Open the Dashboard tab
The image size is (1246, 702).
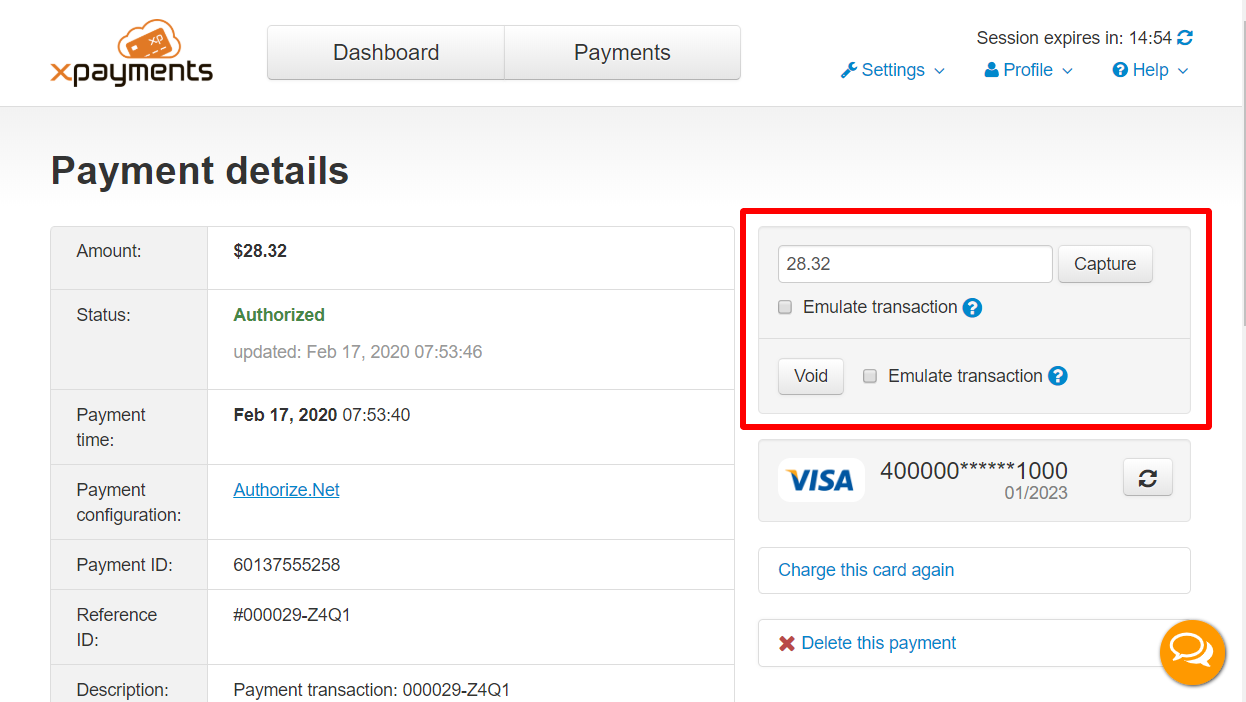click(x=386, y=53)
